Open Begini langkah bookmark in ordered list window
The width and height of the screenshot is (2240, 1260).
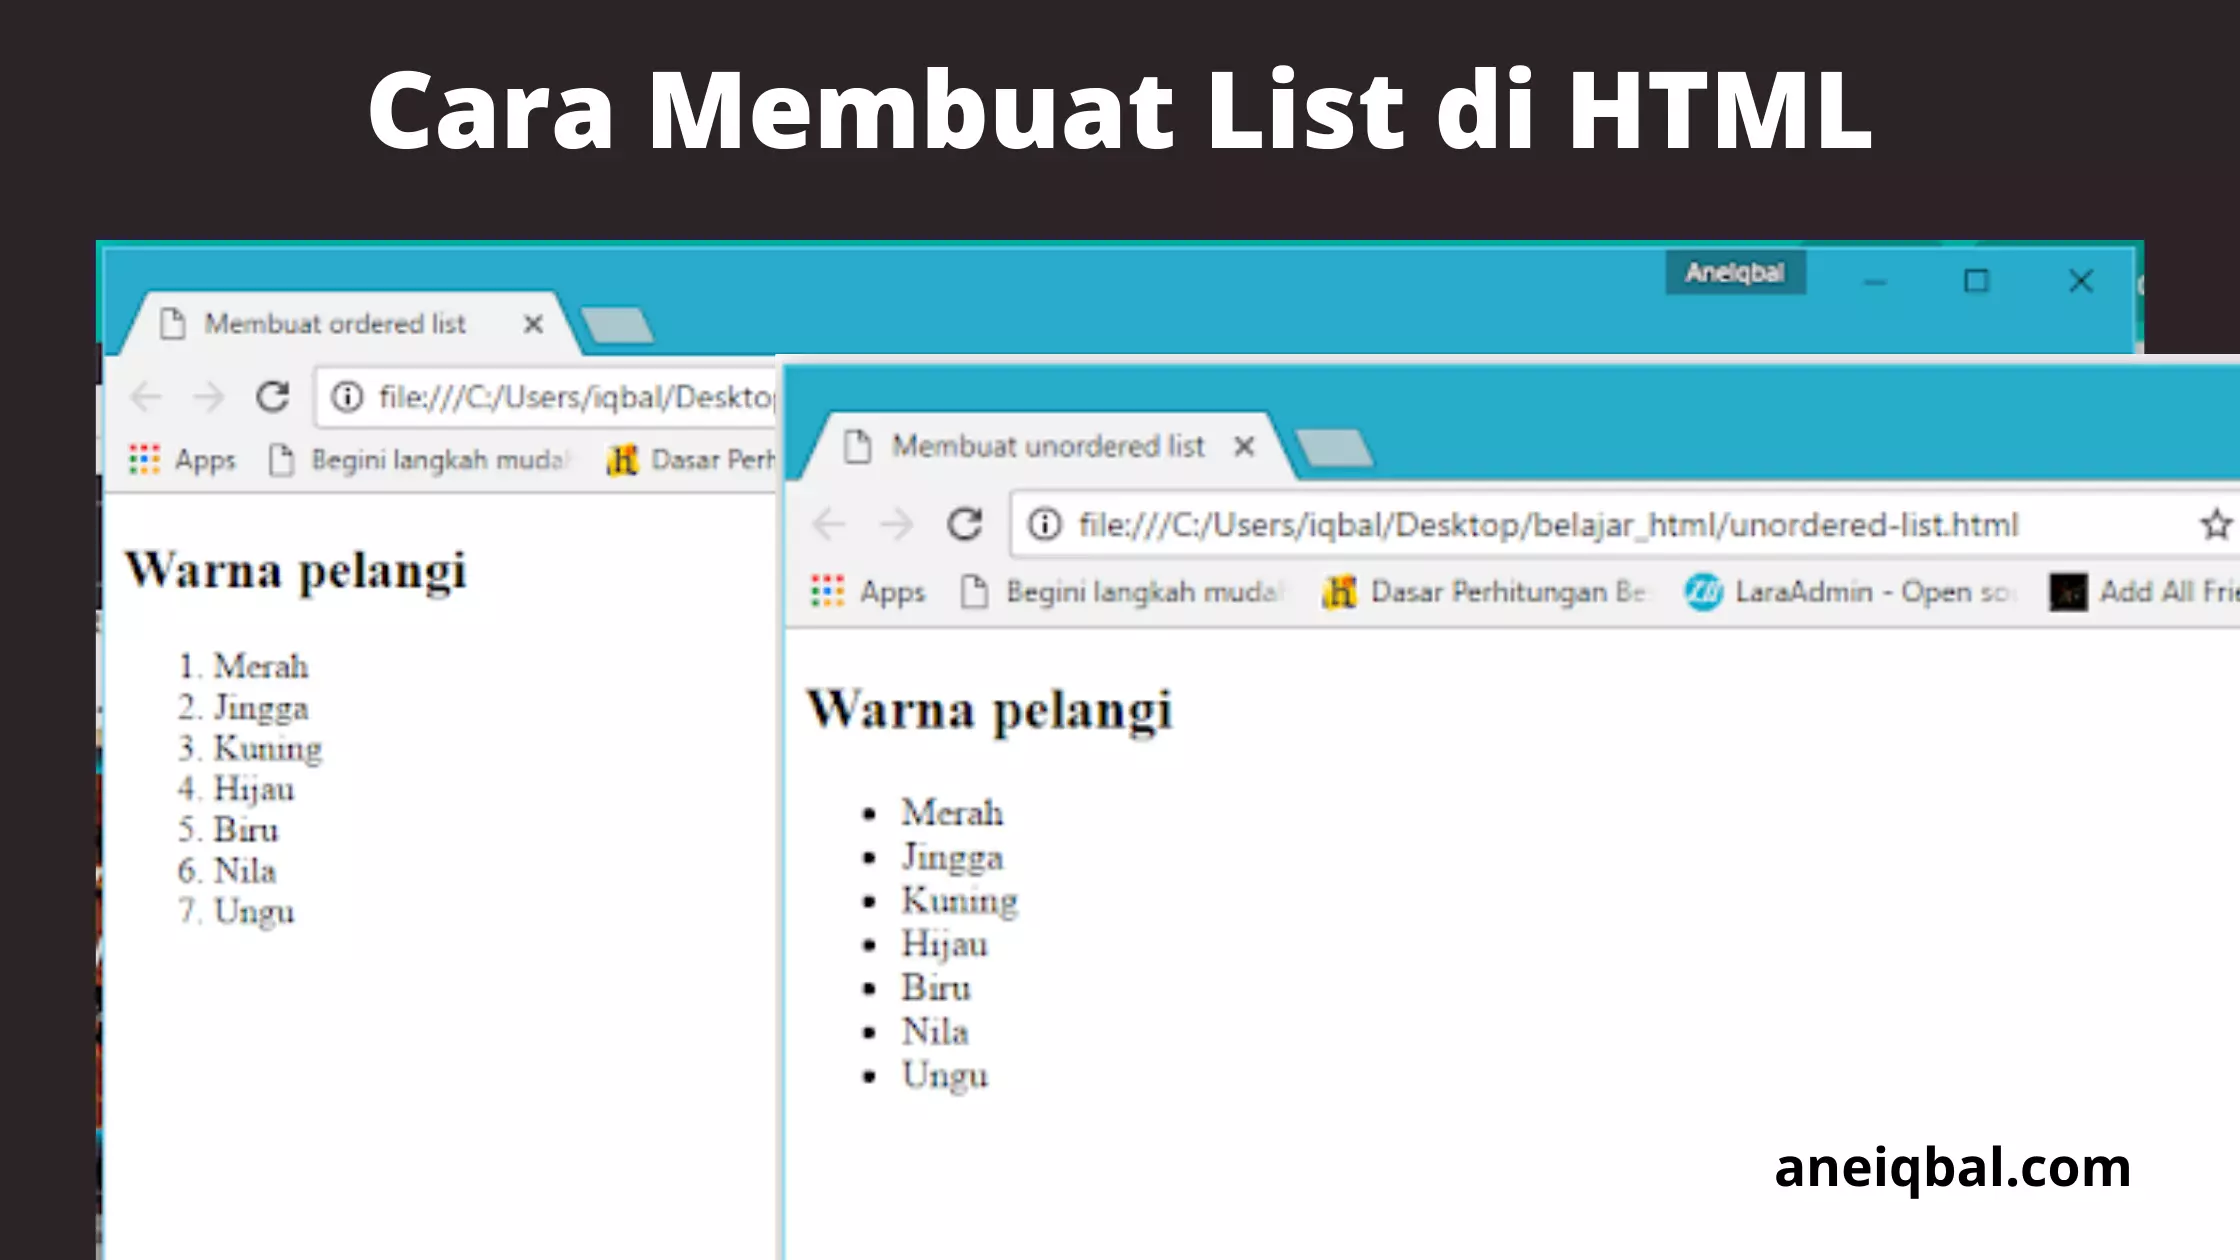pos(419,460)
